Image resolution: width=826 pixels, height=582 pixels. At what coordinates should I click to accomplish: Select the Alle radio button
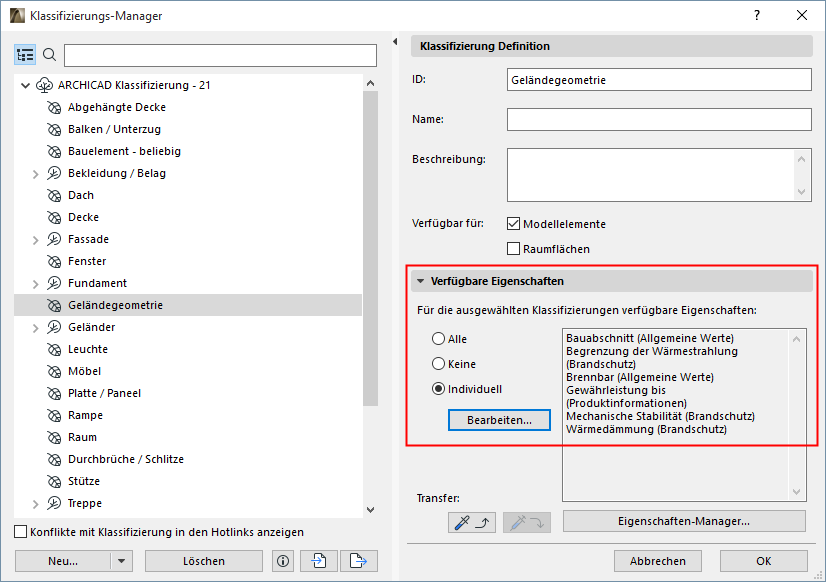[x=438, y=339]
